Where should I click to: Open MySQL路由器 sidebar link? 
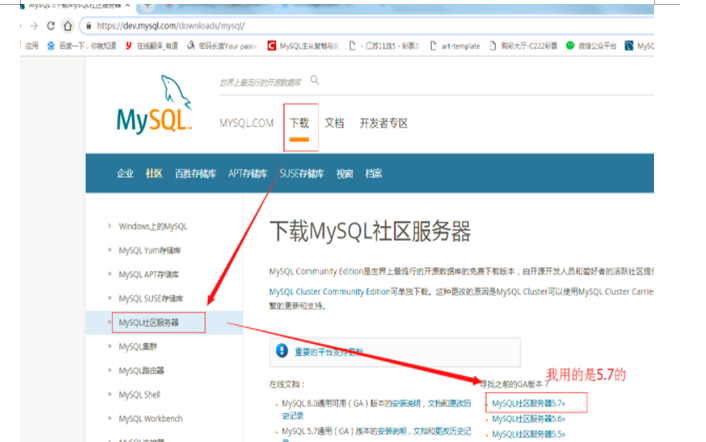[141, 371]
